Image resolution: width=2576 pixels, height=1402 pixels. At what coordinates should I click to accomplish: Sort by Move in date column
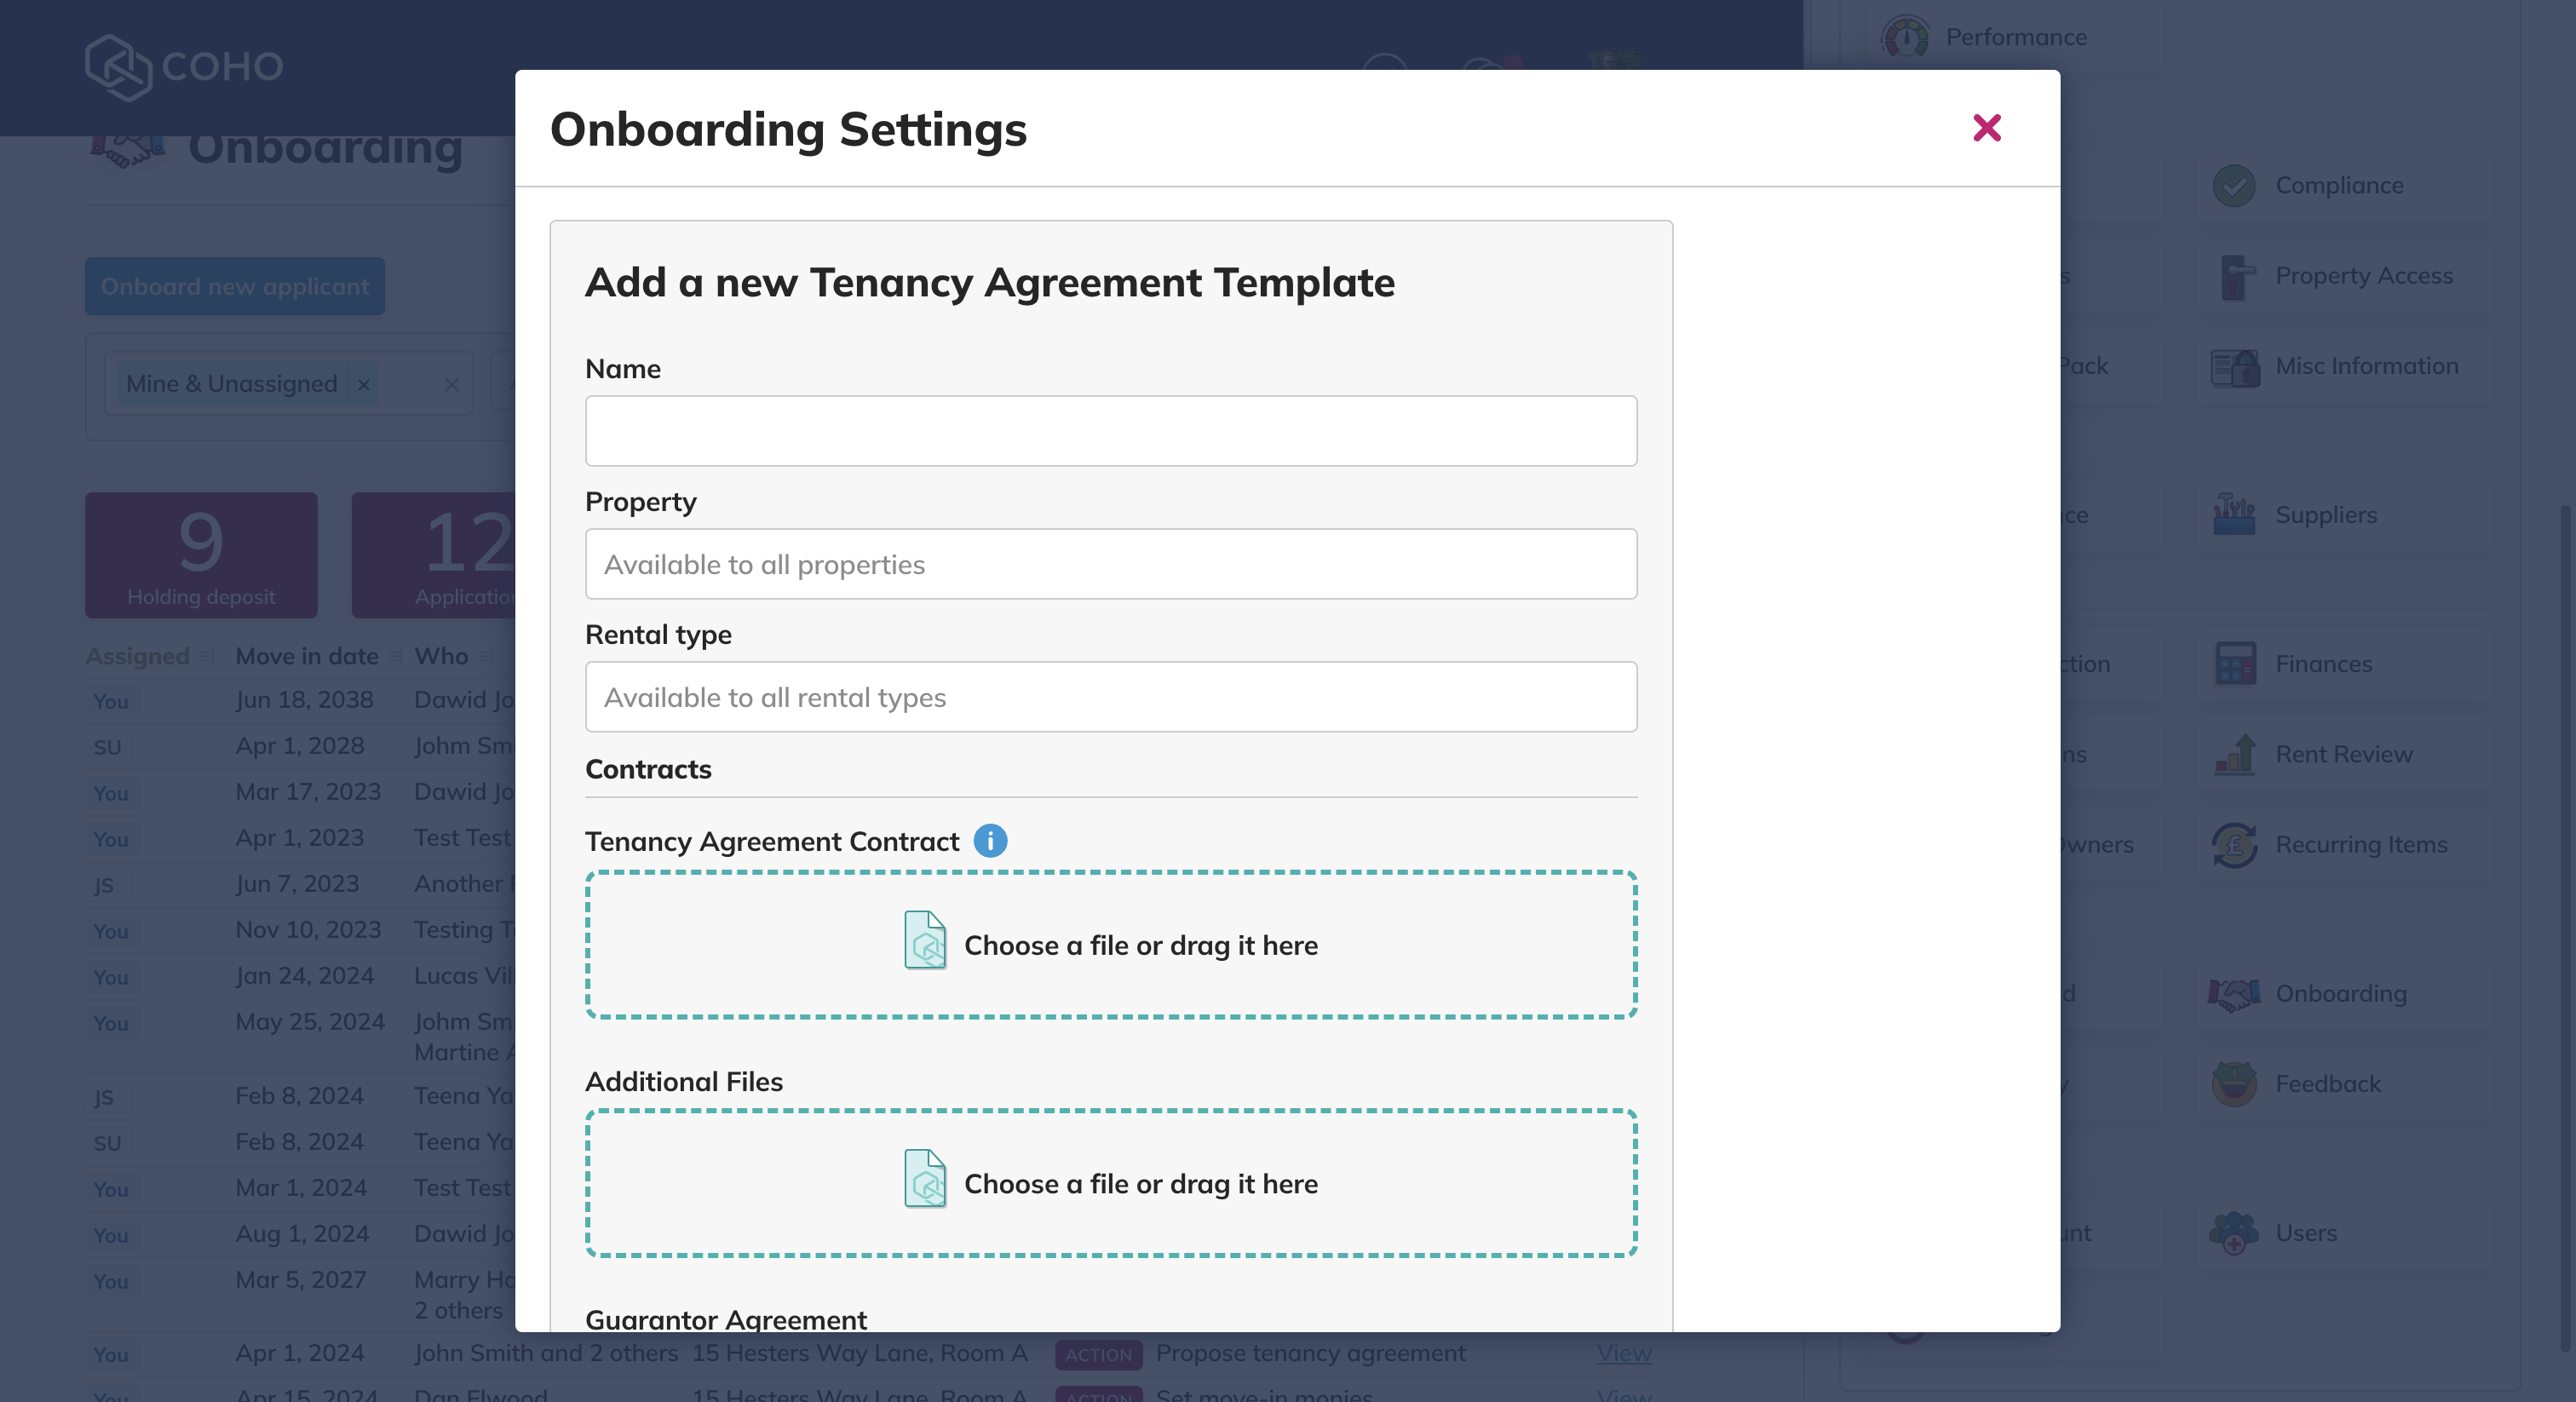point(318,657)
